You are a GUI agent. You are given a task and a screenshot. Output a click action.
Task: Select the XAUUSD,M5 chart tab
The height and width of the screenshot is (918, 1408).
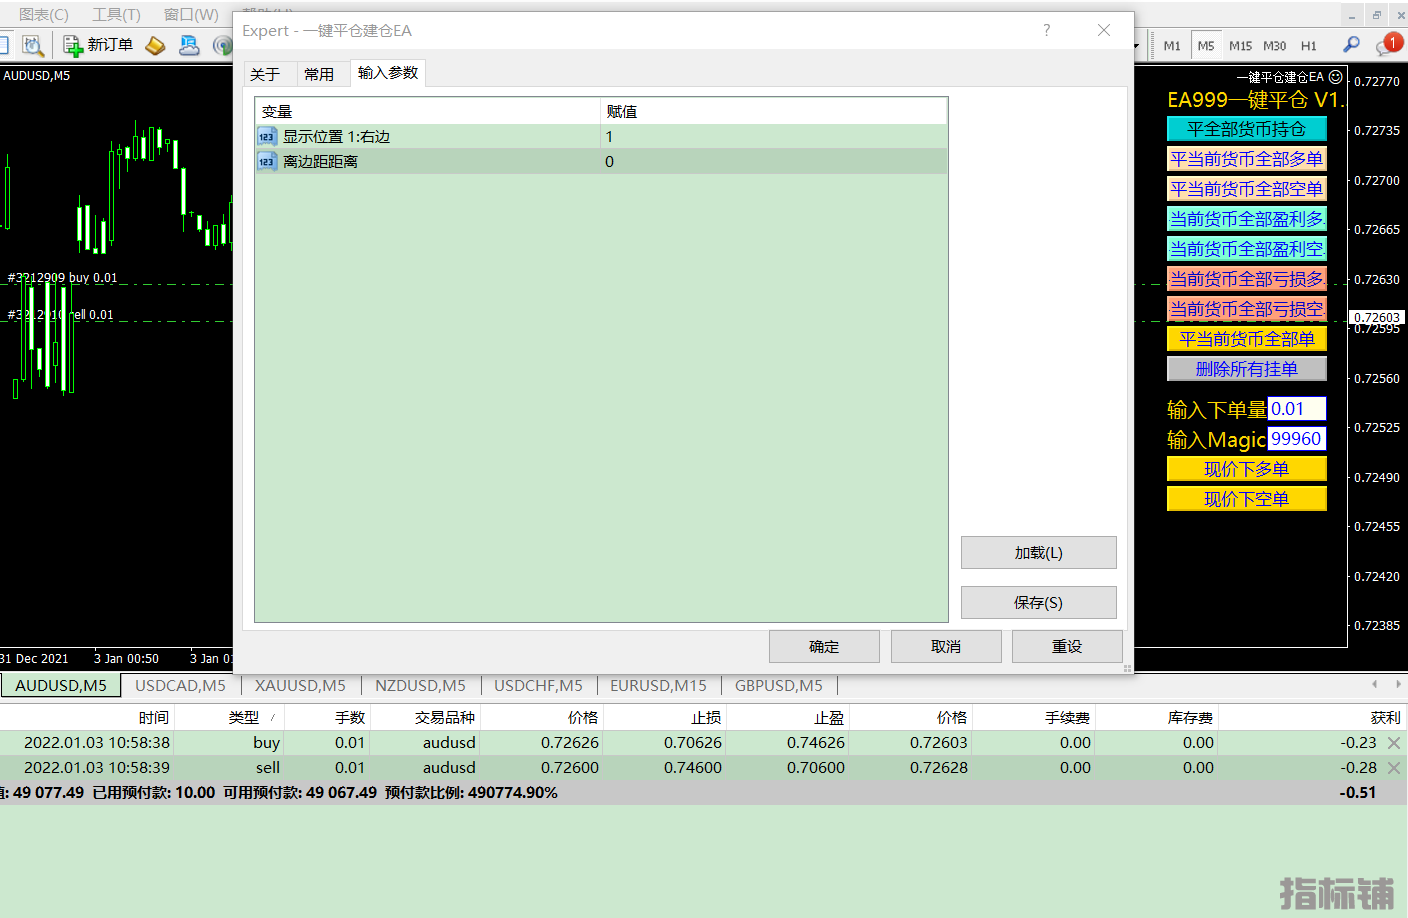click(x=300, y=686)
